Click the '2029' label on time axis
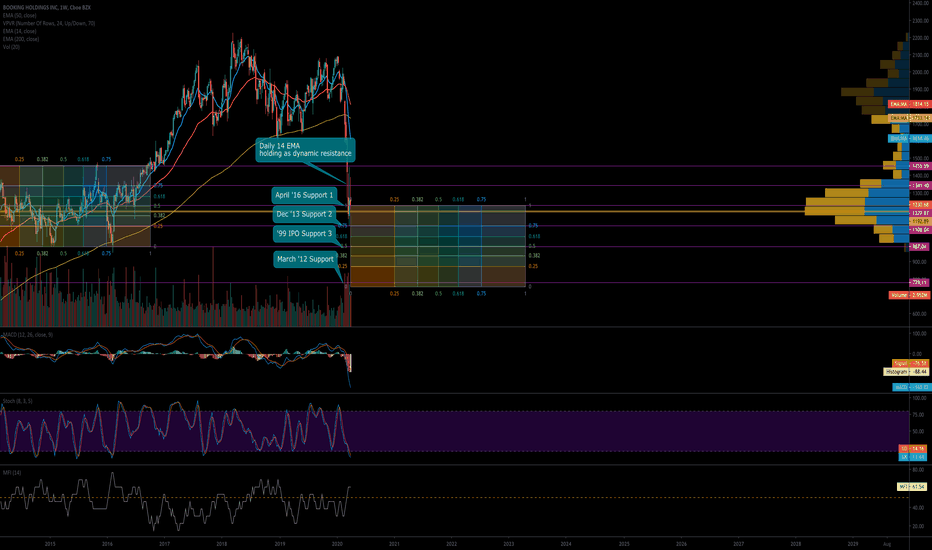Screen dimensions: 932x550 pyautogui.click(x=853, y=543)
